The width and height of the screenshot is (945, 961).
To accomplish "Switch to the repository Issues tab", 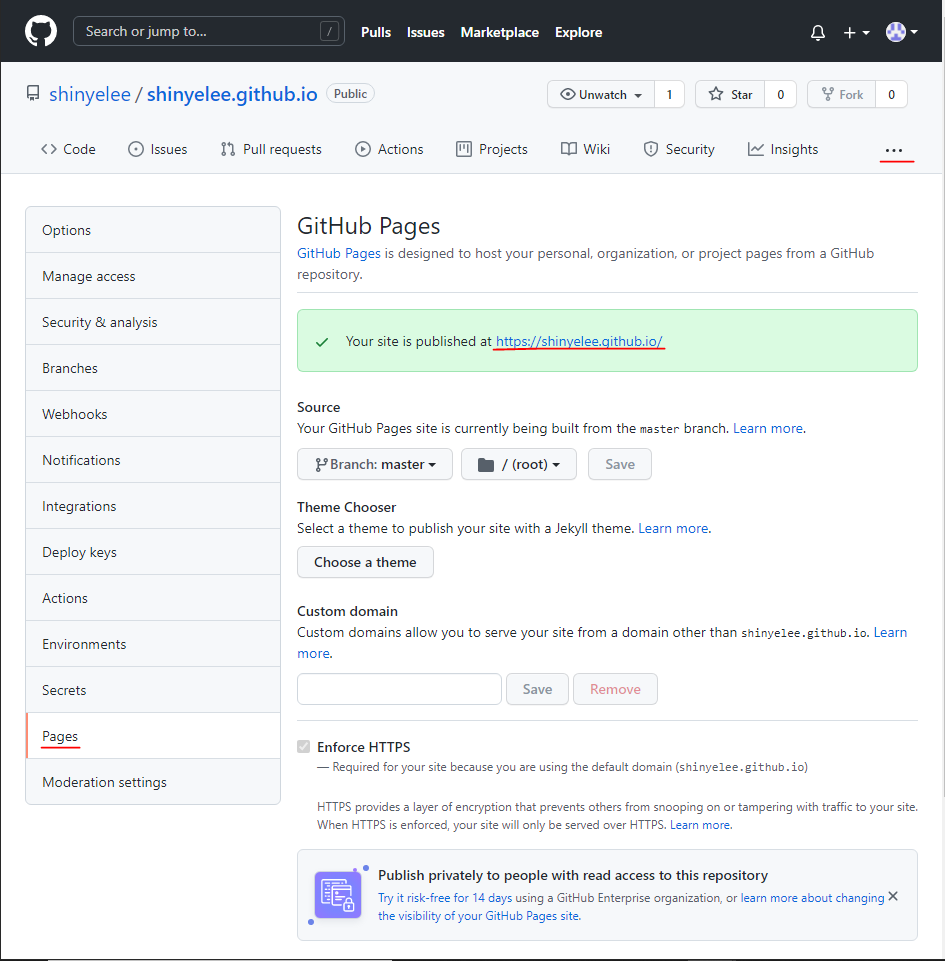I will click(158, 150).
